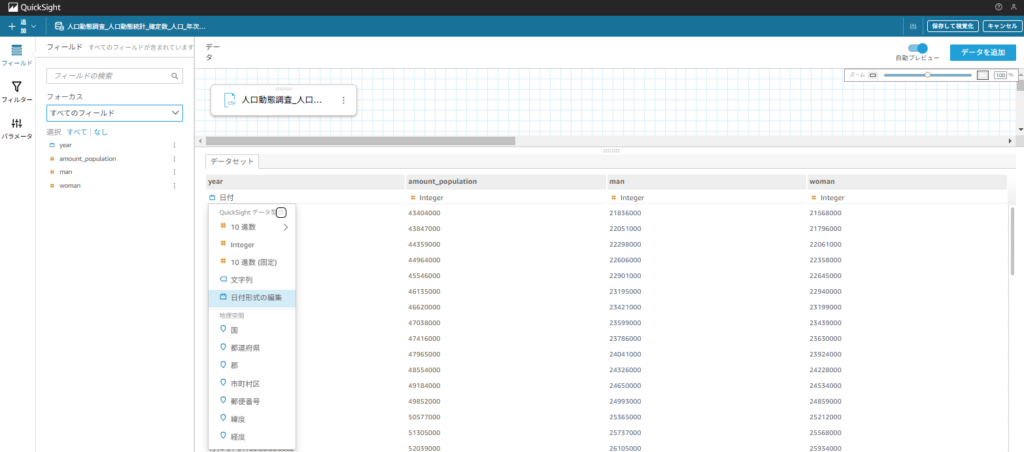Click the help question-mark icon
Viewport: 1024px width, 452px height.
click(x=998, y=7)
